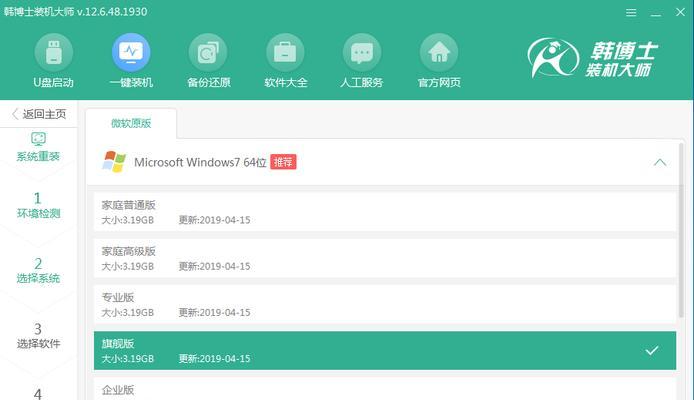Image resolution: width=694 pixels, height=400 pixels.
Task: Go to step 1 环境检测
Action: (x=39, y=205)
